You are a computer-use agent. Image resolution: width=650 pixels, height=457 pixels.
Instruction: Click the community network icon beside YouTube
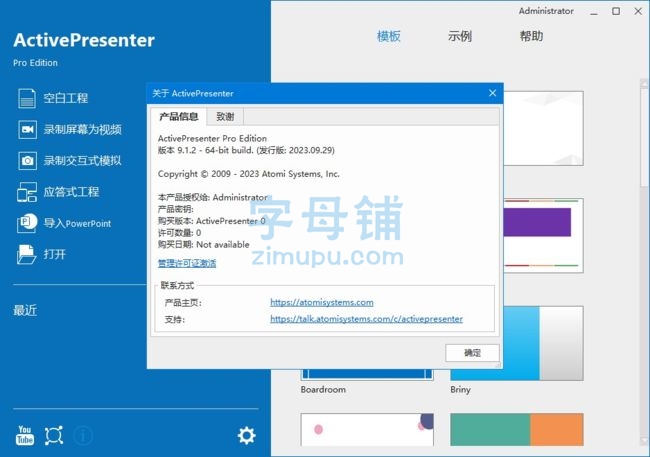[x=54, y=435]
